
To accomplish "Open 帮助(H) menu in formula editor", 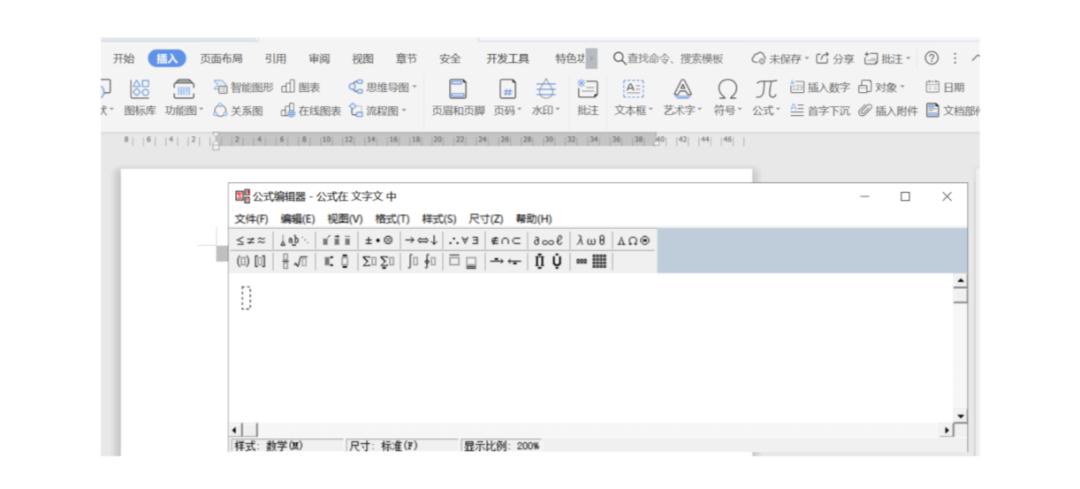I will tap(534, 218).
